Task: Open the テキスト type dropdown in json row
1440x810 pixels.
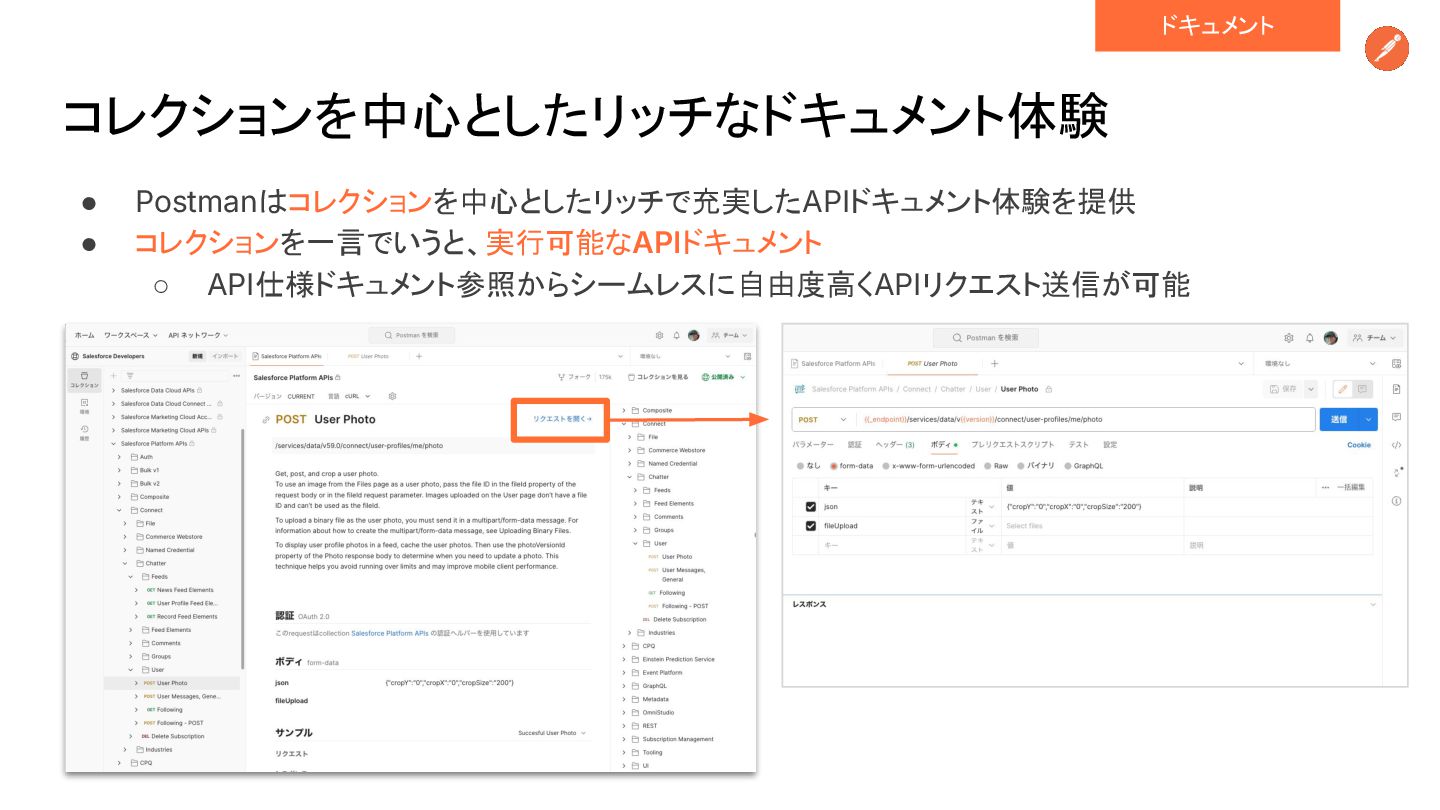Action: click(x=983, y=507)
